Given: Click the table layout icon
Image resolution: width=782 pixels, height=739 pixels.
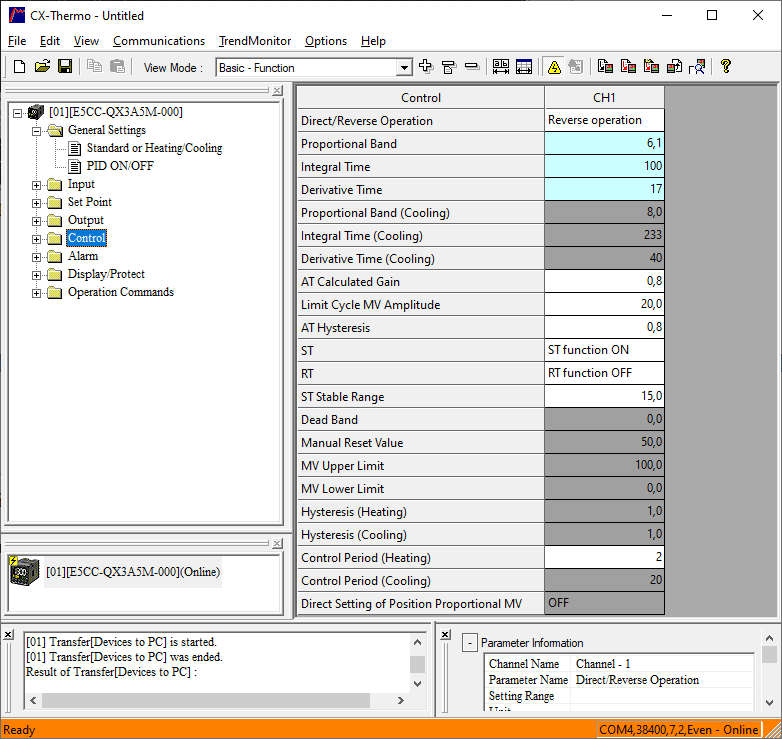Looking at the screenshot, I should pyautogui.click(x=524, y=66).
